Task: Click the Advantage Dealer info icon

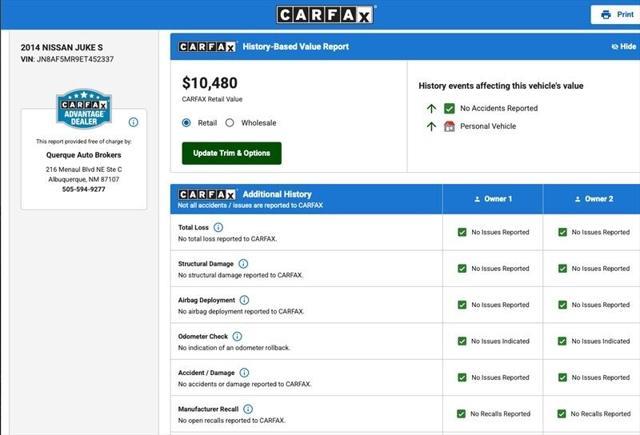Action: 133,122
